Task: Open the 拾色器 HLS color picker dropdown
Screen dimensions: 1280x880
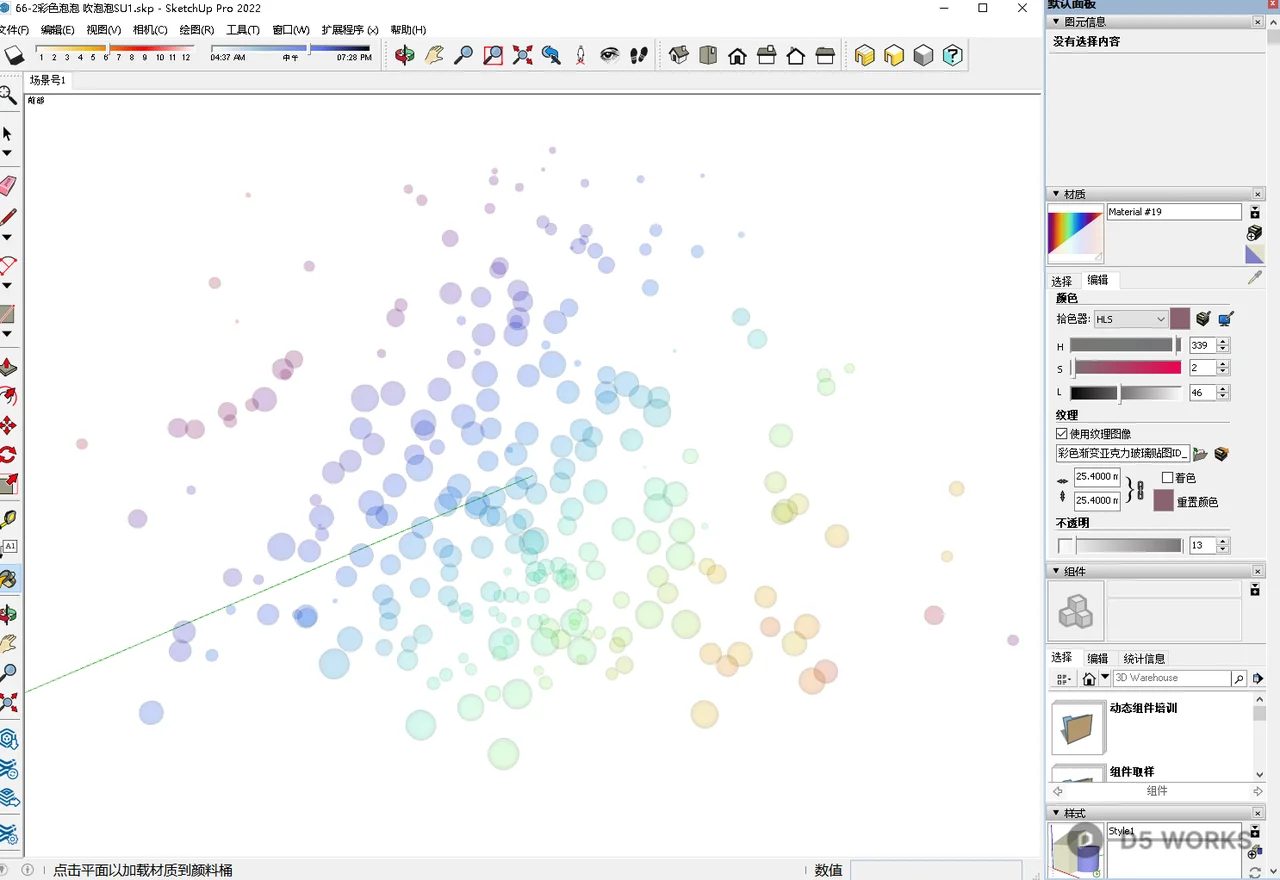Action: [1130, 319]
